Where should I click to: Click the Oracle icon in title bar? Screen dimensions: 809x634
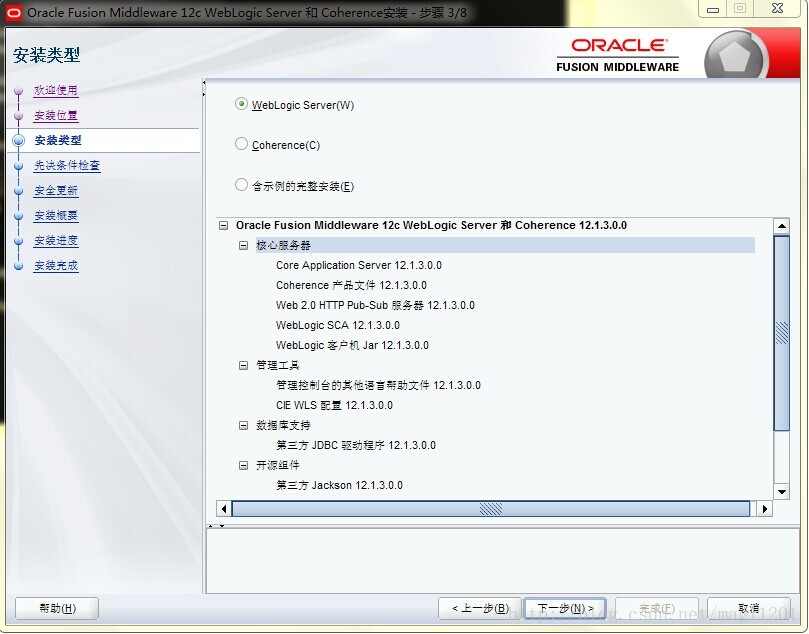[x=14, y=12]
